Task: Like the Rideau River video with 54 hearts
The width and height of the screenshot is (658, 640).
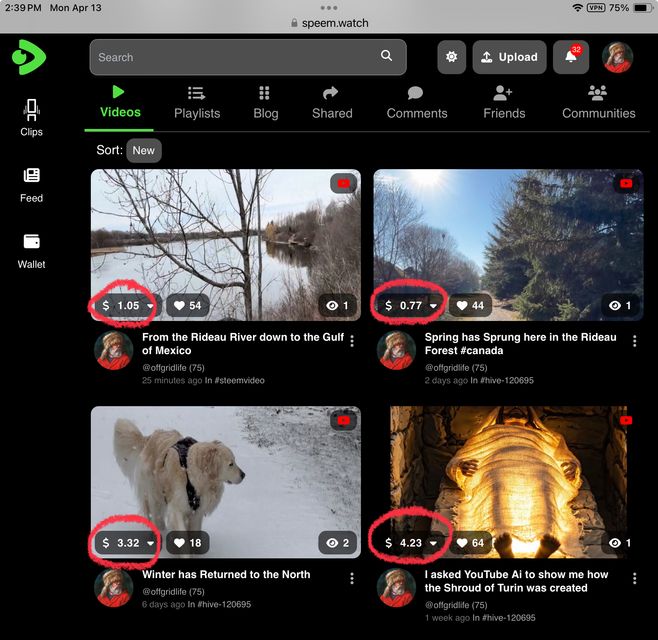Action: [187, 305]
